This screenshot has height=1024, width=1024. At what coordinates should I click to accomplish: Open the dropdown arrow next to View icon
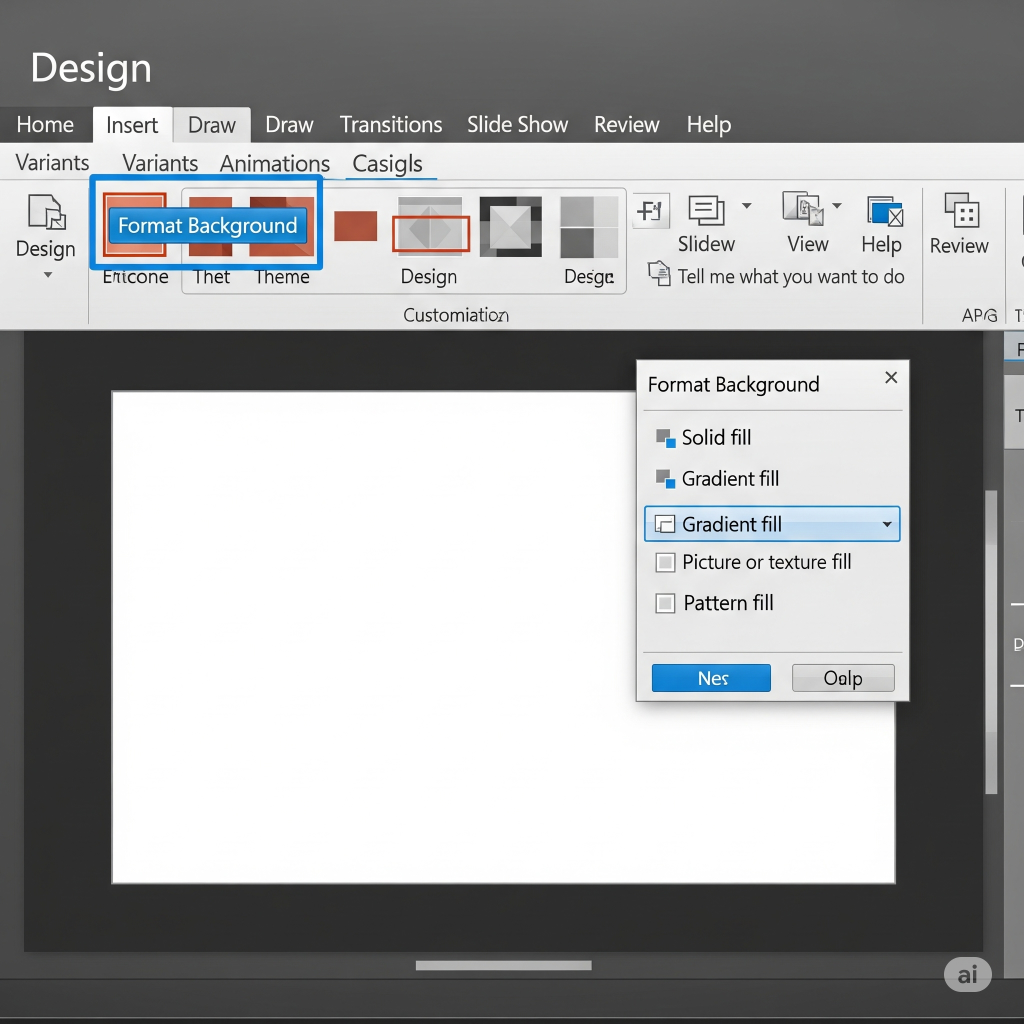tap(837, 206)
